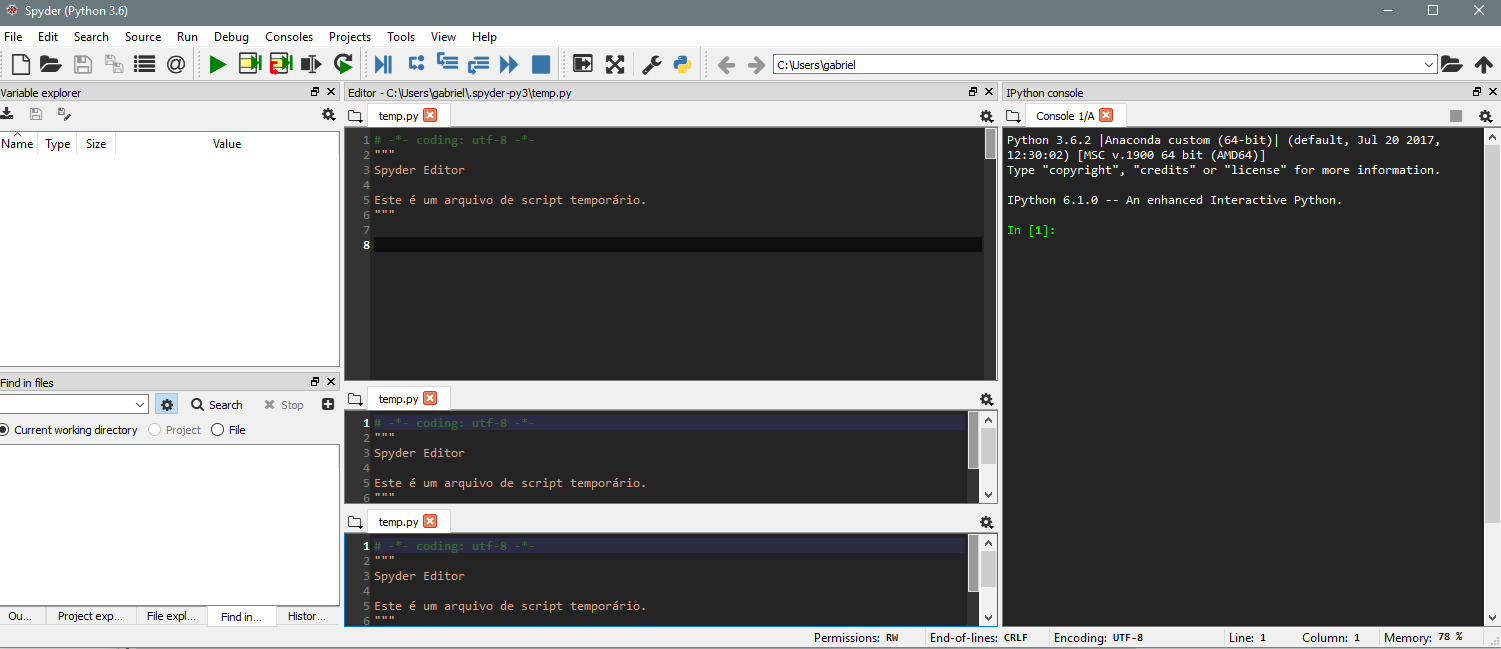This screenshot has height=649, width=1501.
Task: Open the editor pane options gear menu
Action: [987, 116]
